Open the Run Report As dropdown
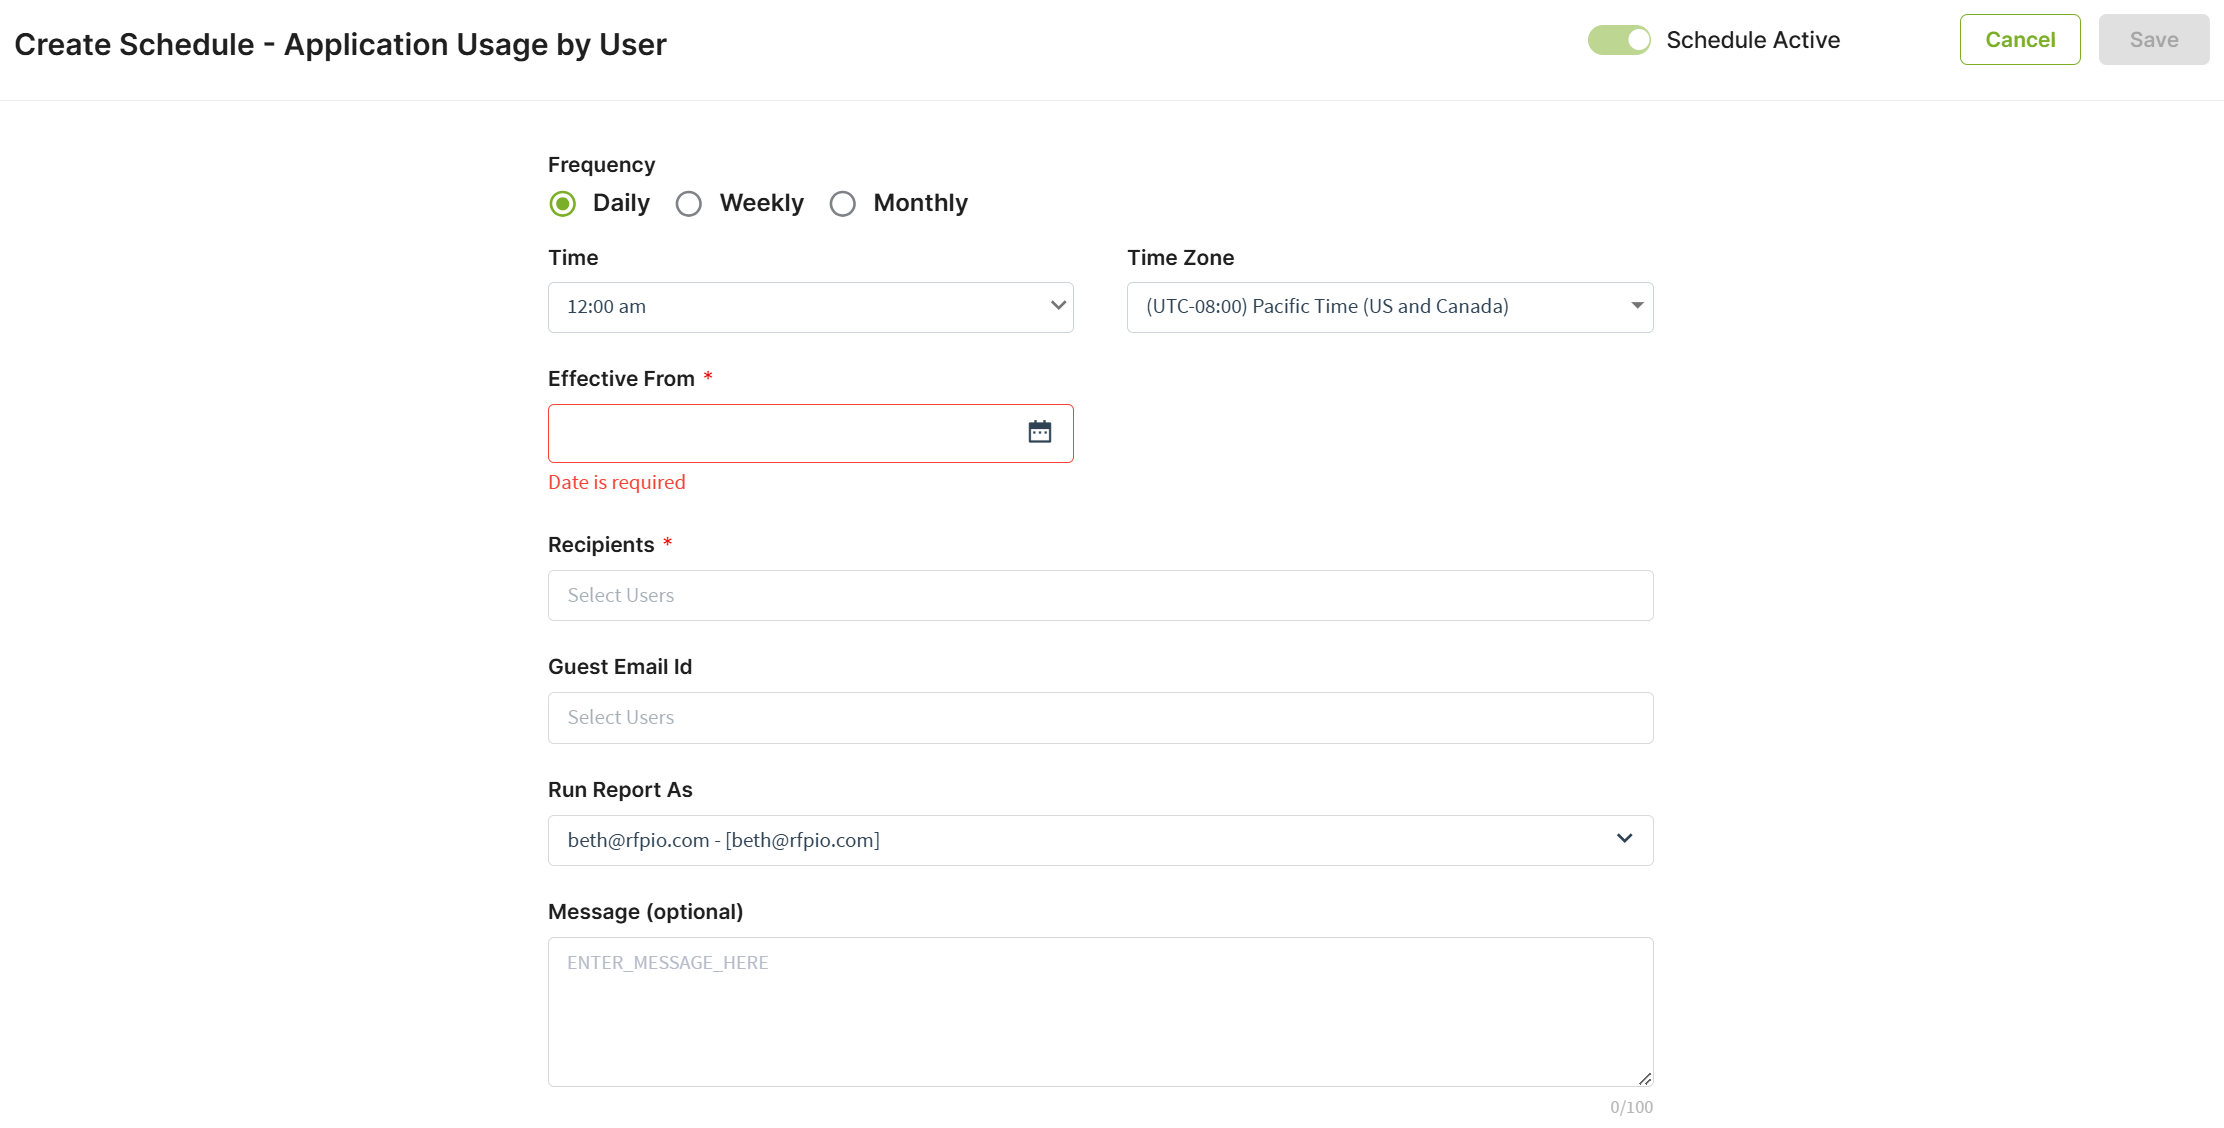The height and width of the screenshot is (1128, 2224). pos(1080,840)
